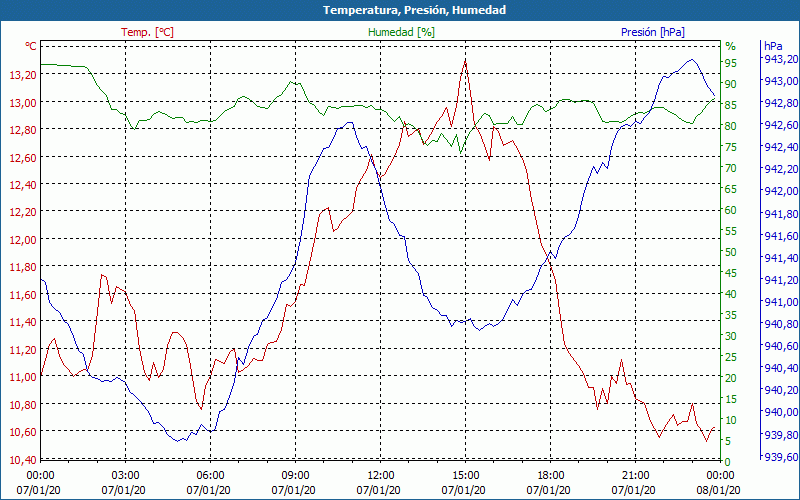Click humidity axis value "60"
Viewport: 800px width, 500px height.
[731, 210]
